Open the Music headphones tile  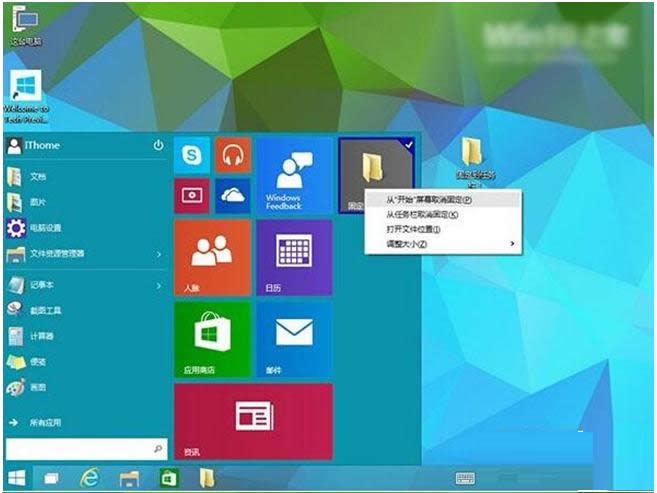233,155
